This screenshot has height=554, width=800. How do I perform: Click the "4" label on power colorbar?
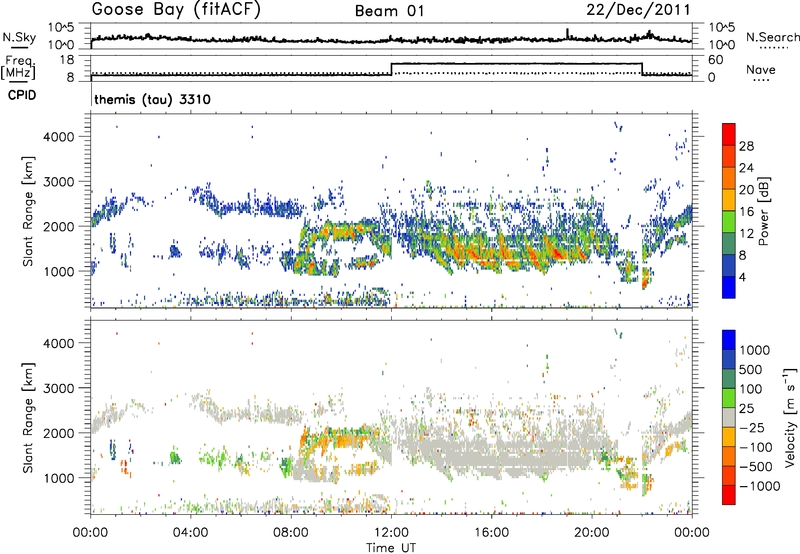click(743, 277)
